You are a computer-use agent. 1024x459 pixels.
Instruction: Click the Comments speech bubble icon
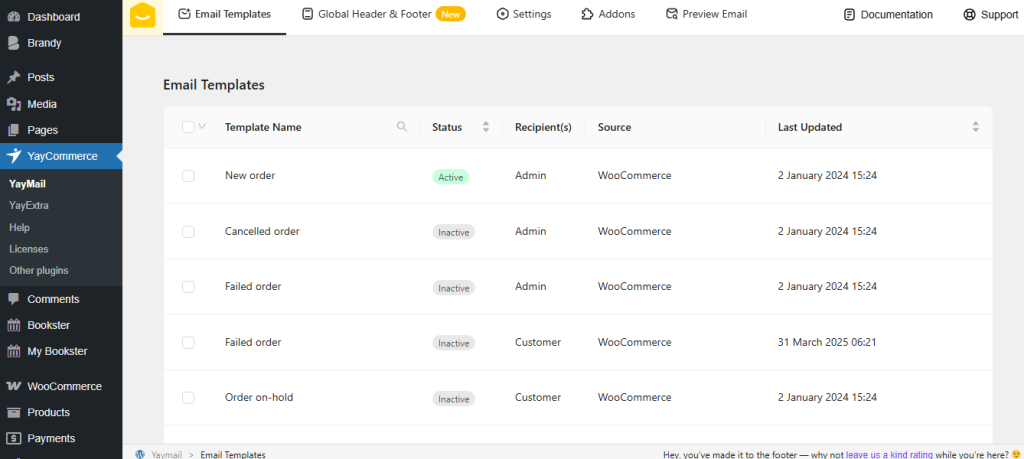click(13, 299)
